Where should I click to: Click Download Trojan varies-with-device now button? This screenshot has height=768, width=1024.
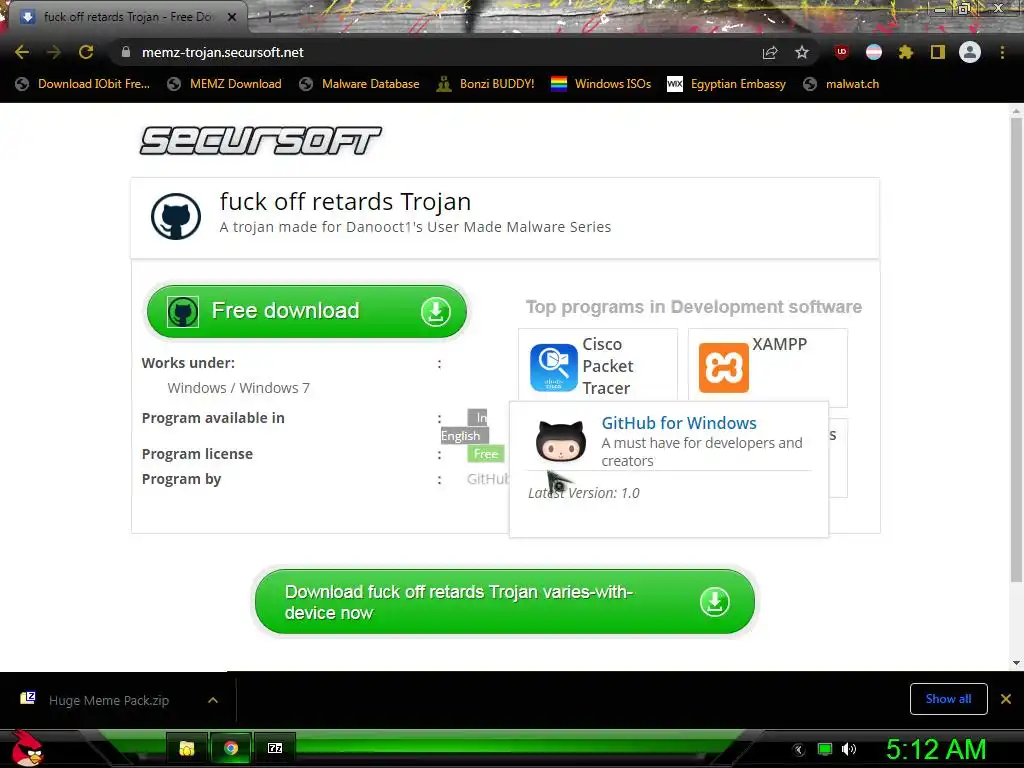505,602
